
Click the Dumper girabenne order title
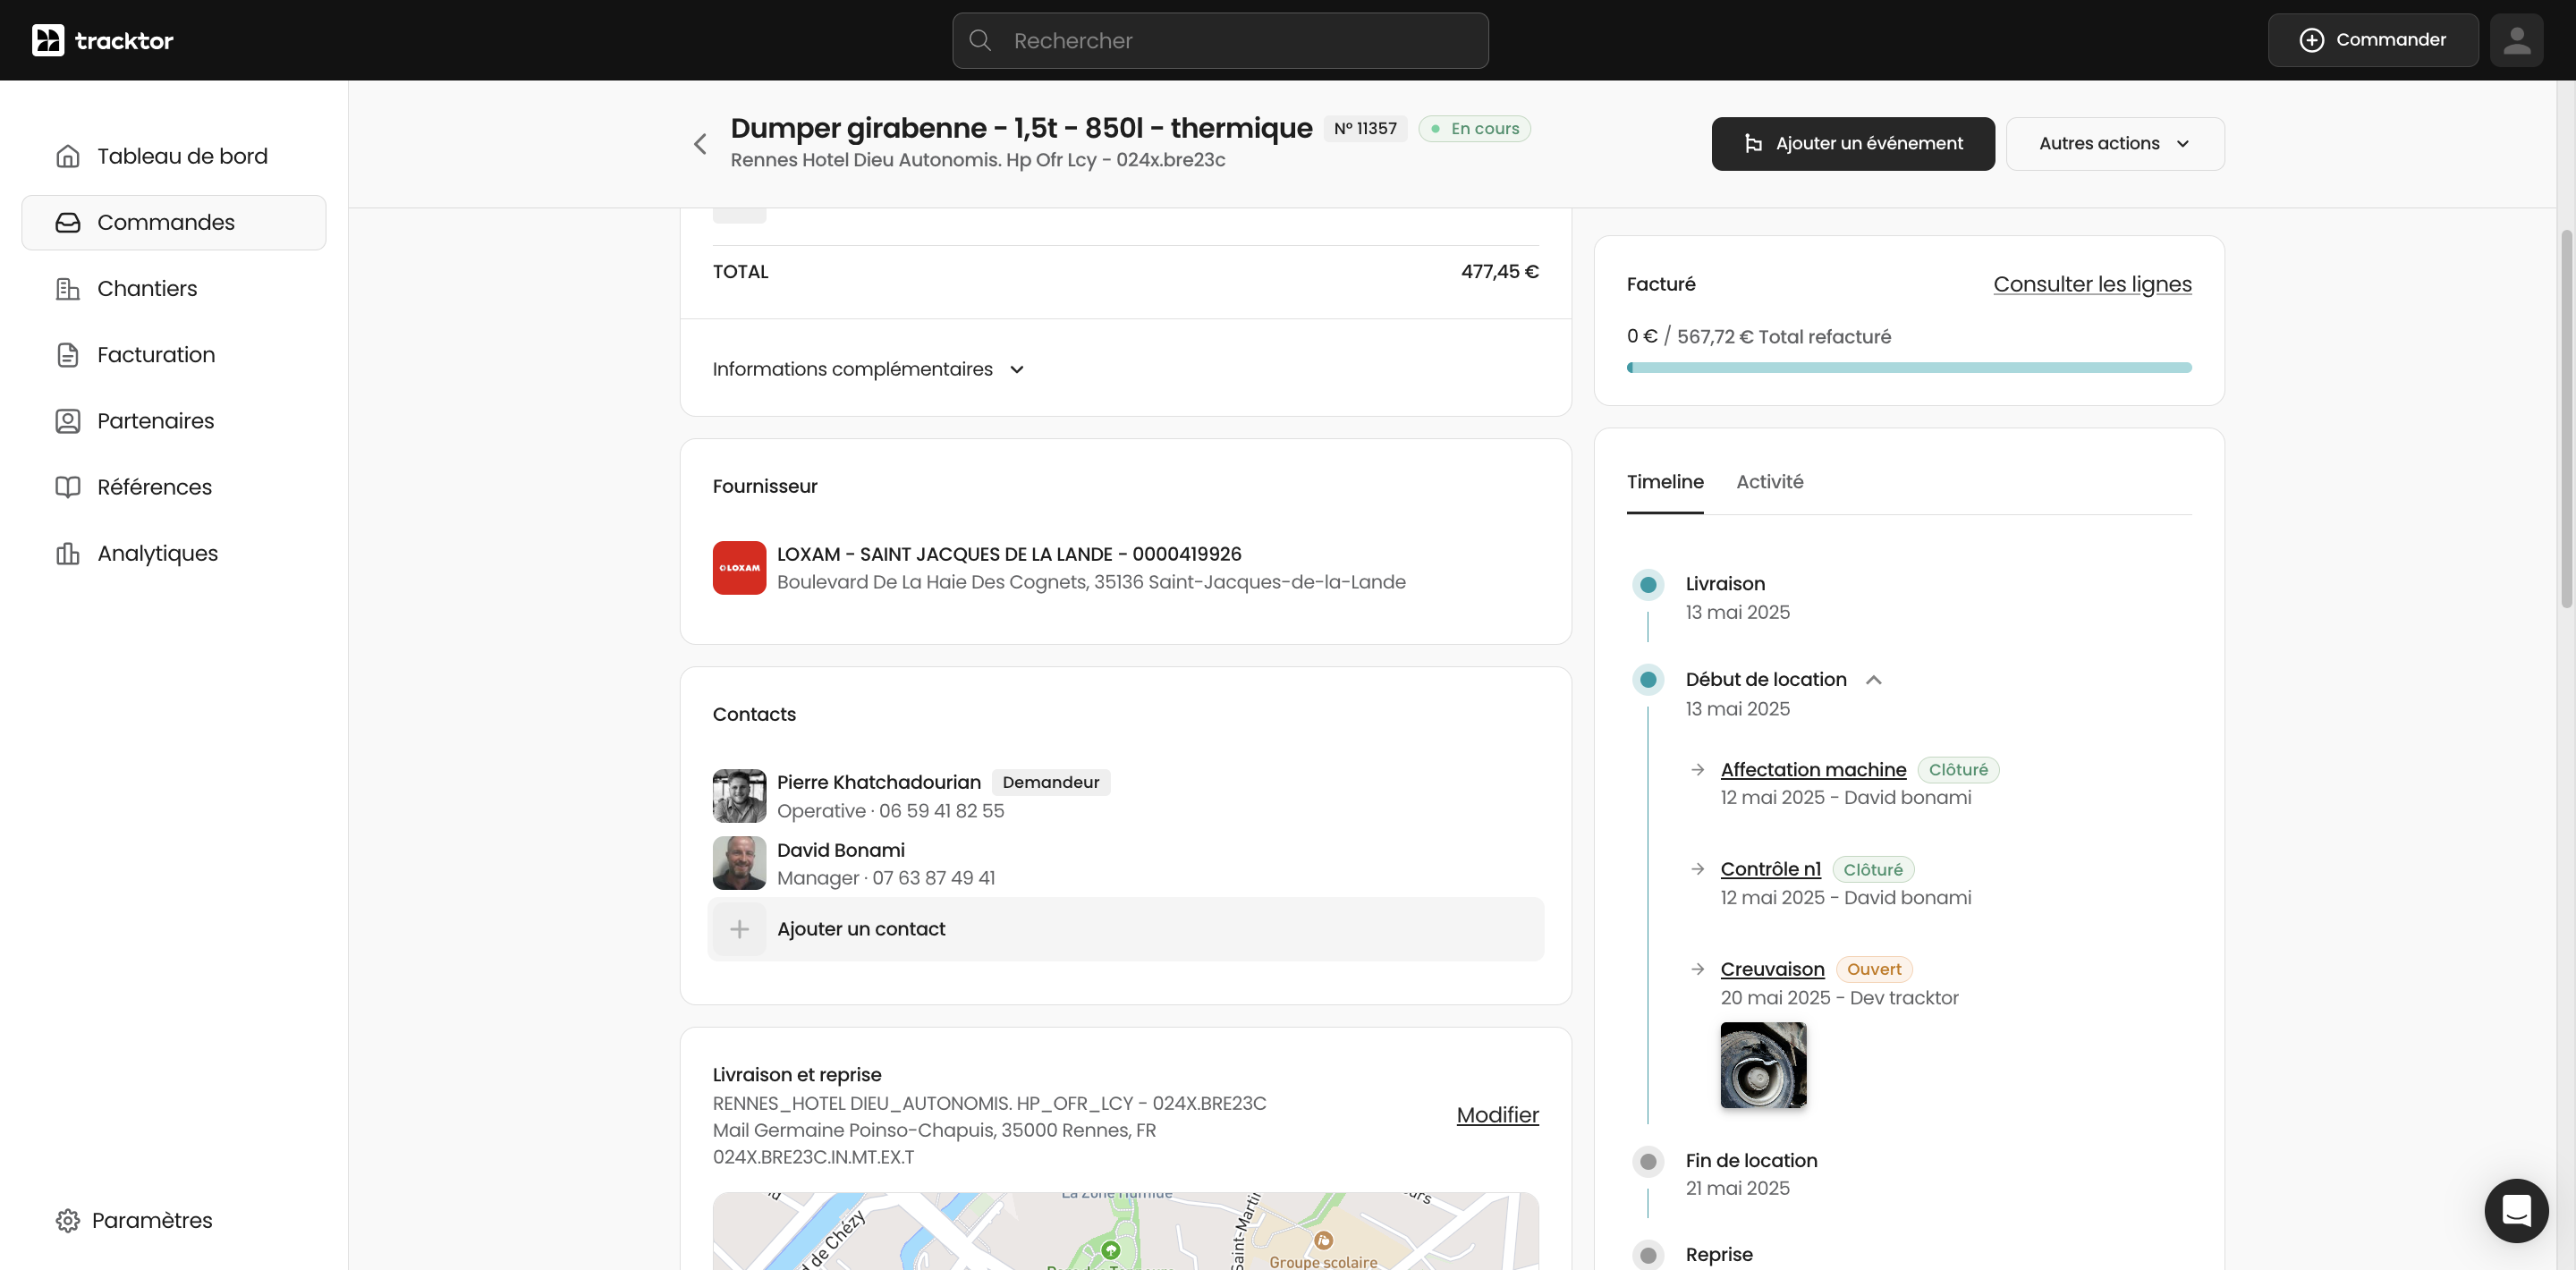pos(1021,128)
